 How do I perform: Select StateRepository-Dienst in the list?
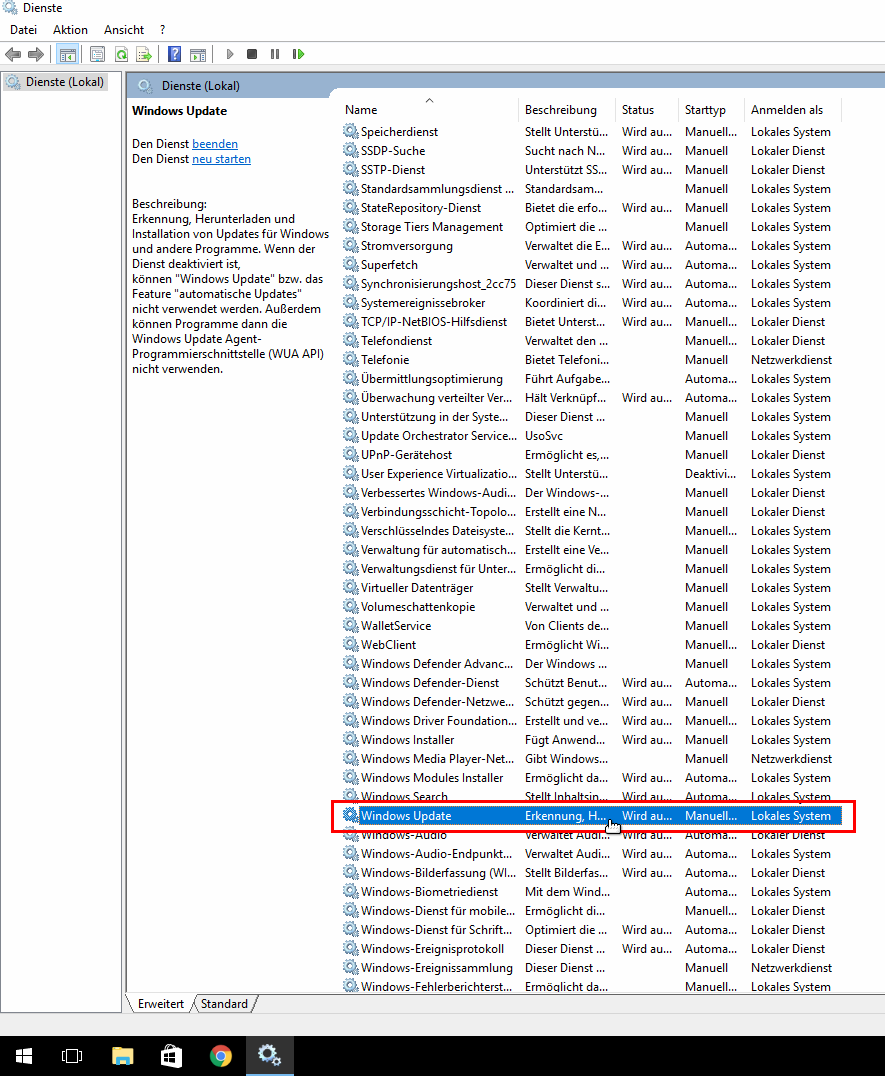pyautogui.click(x=591, y=207)
